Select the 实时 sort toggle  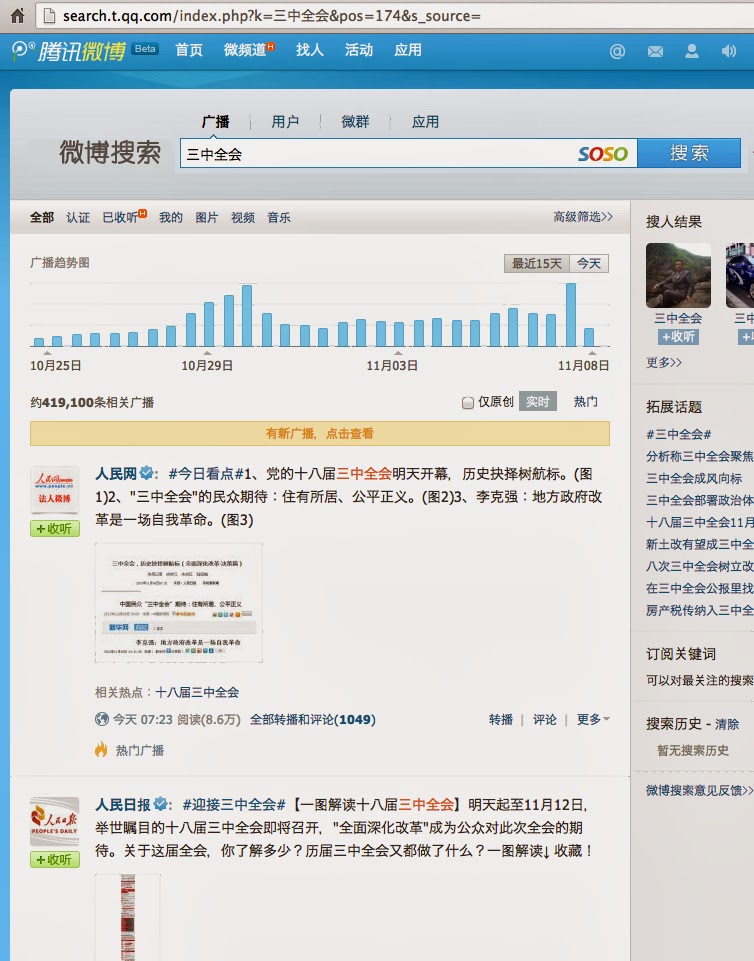pos(538,401)
